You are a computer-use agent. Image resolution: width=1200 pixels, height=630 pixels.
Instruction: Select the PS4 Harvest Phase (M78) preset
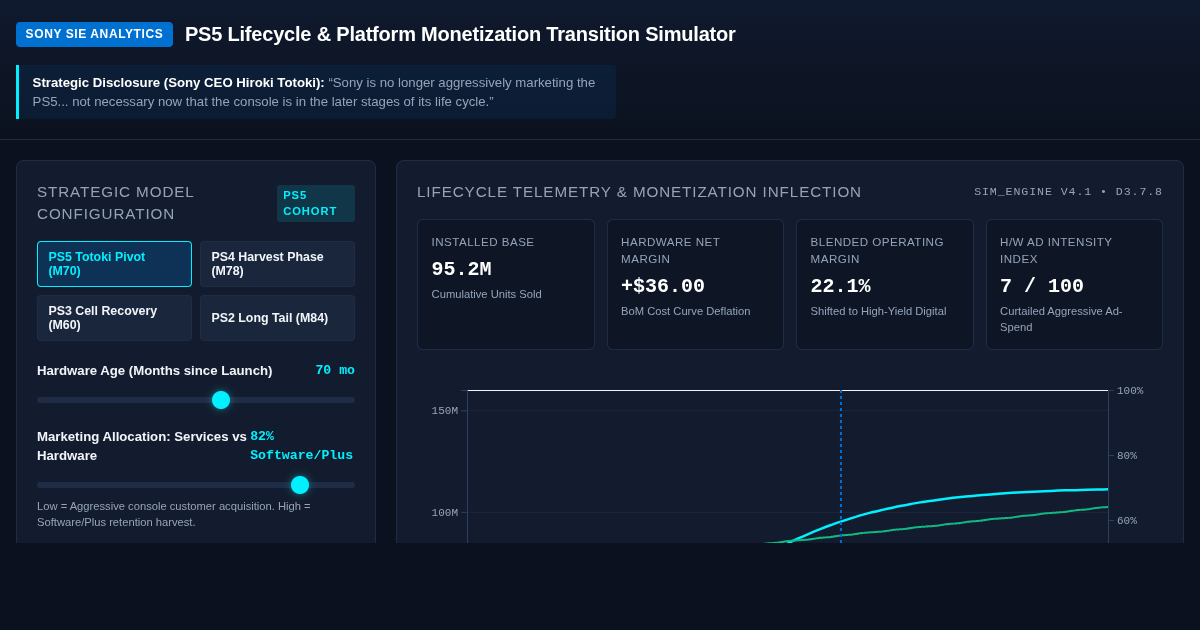(277, 264)
